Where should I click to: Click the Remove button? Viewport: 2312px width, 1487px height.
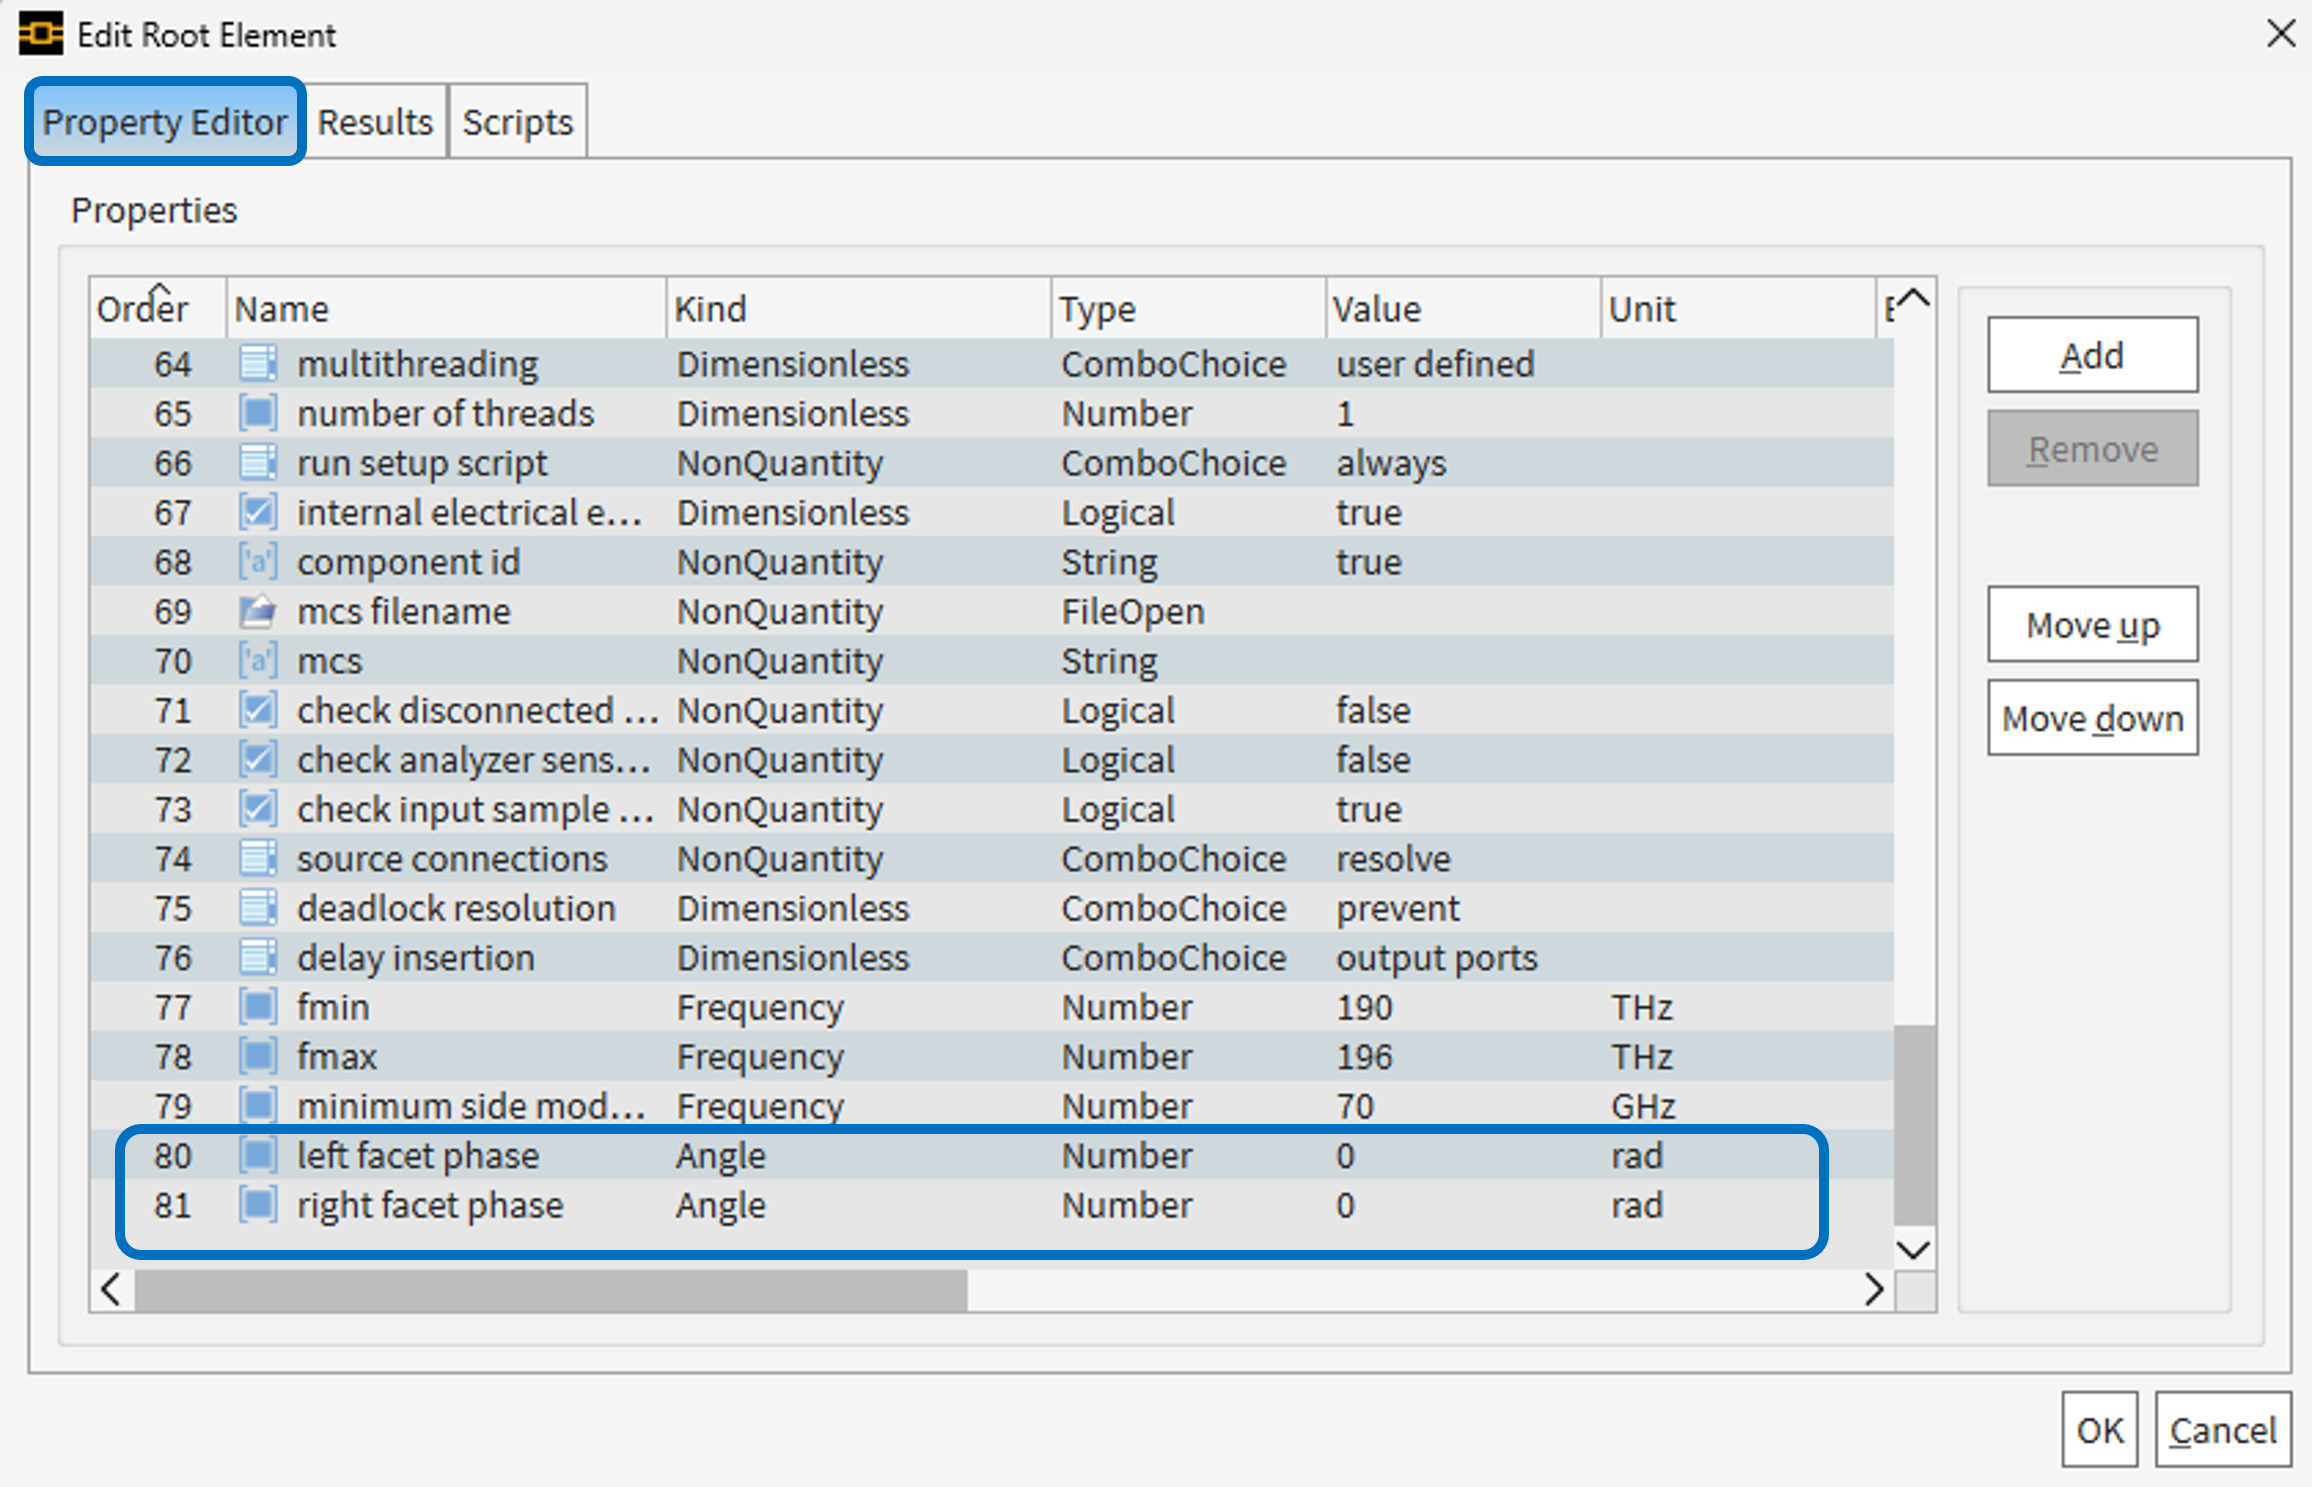click(2092, 449)
